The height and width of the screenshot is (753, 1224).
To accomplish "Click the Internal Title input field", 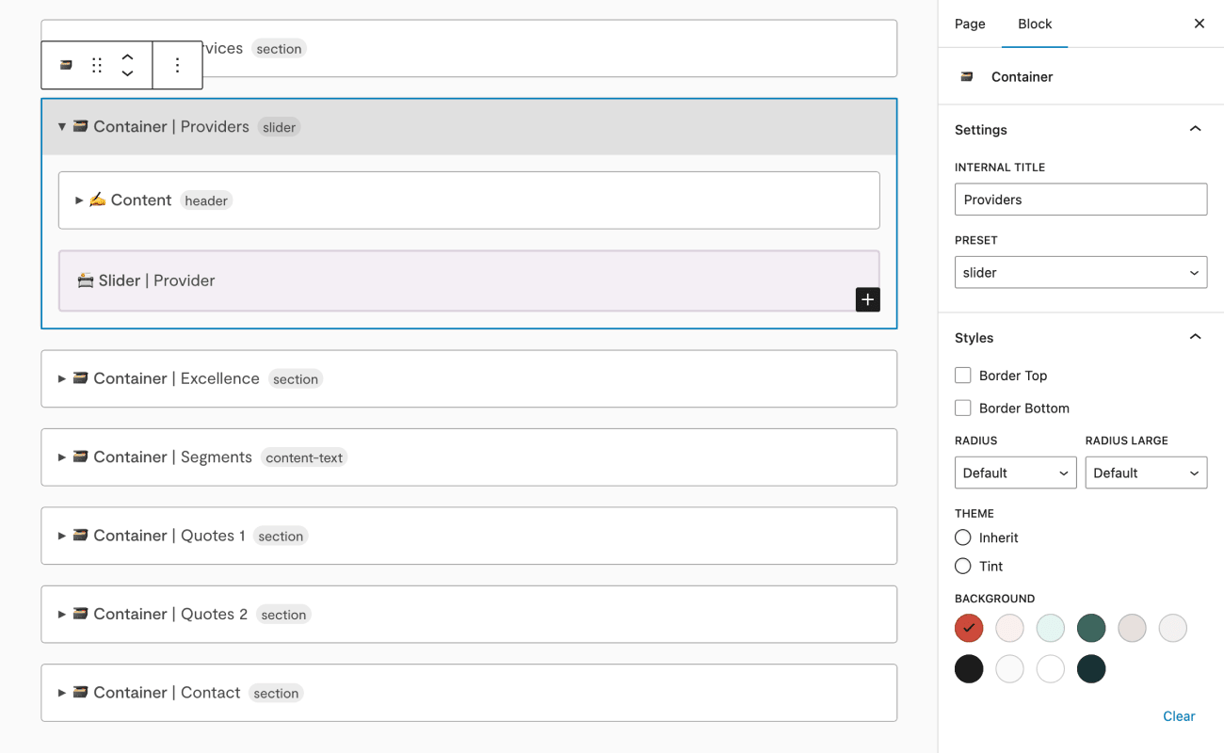I will [x=1081, y=199].
